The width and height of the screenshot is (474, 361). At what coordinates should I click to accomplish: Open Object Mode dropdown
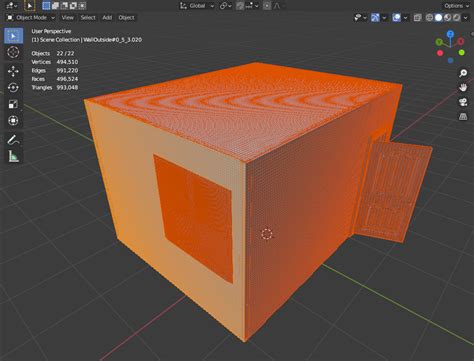tap(31, 18)
